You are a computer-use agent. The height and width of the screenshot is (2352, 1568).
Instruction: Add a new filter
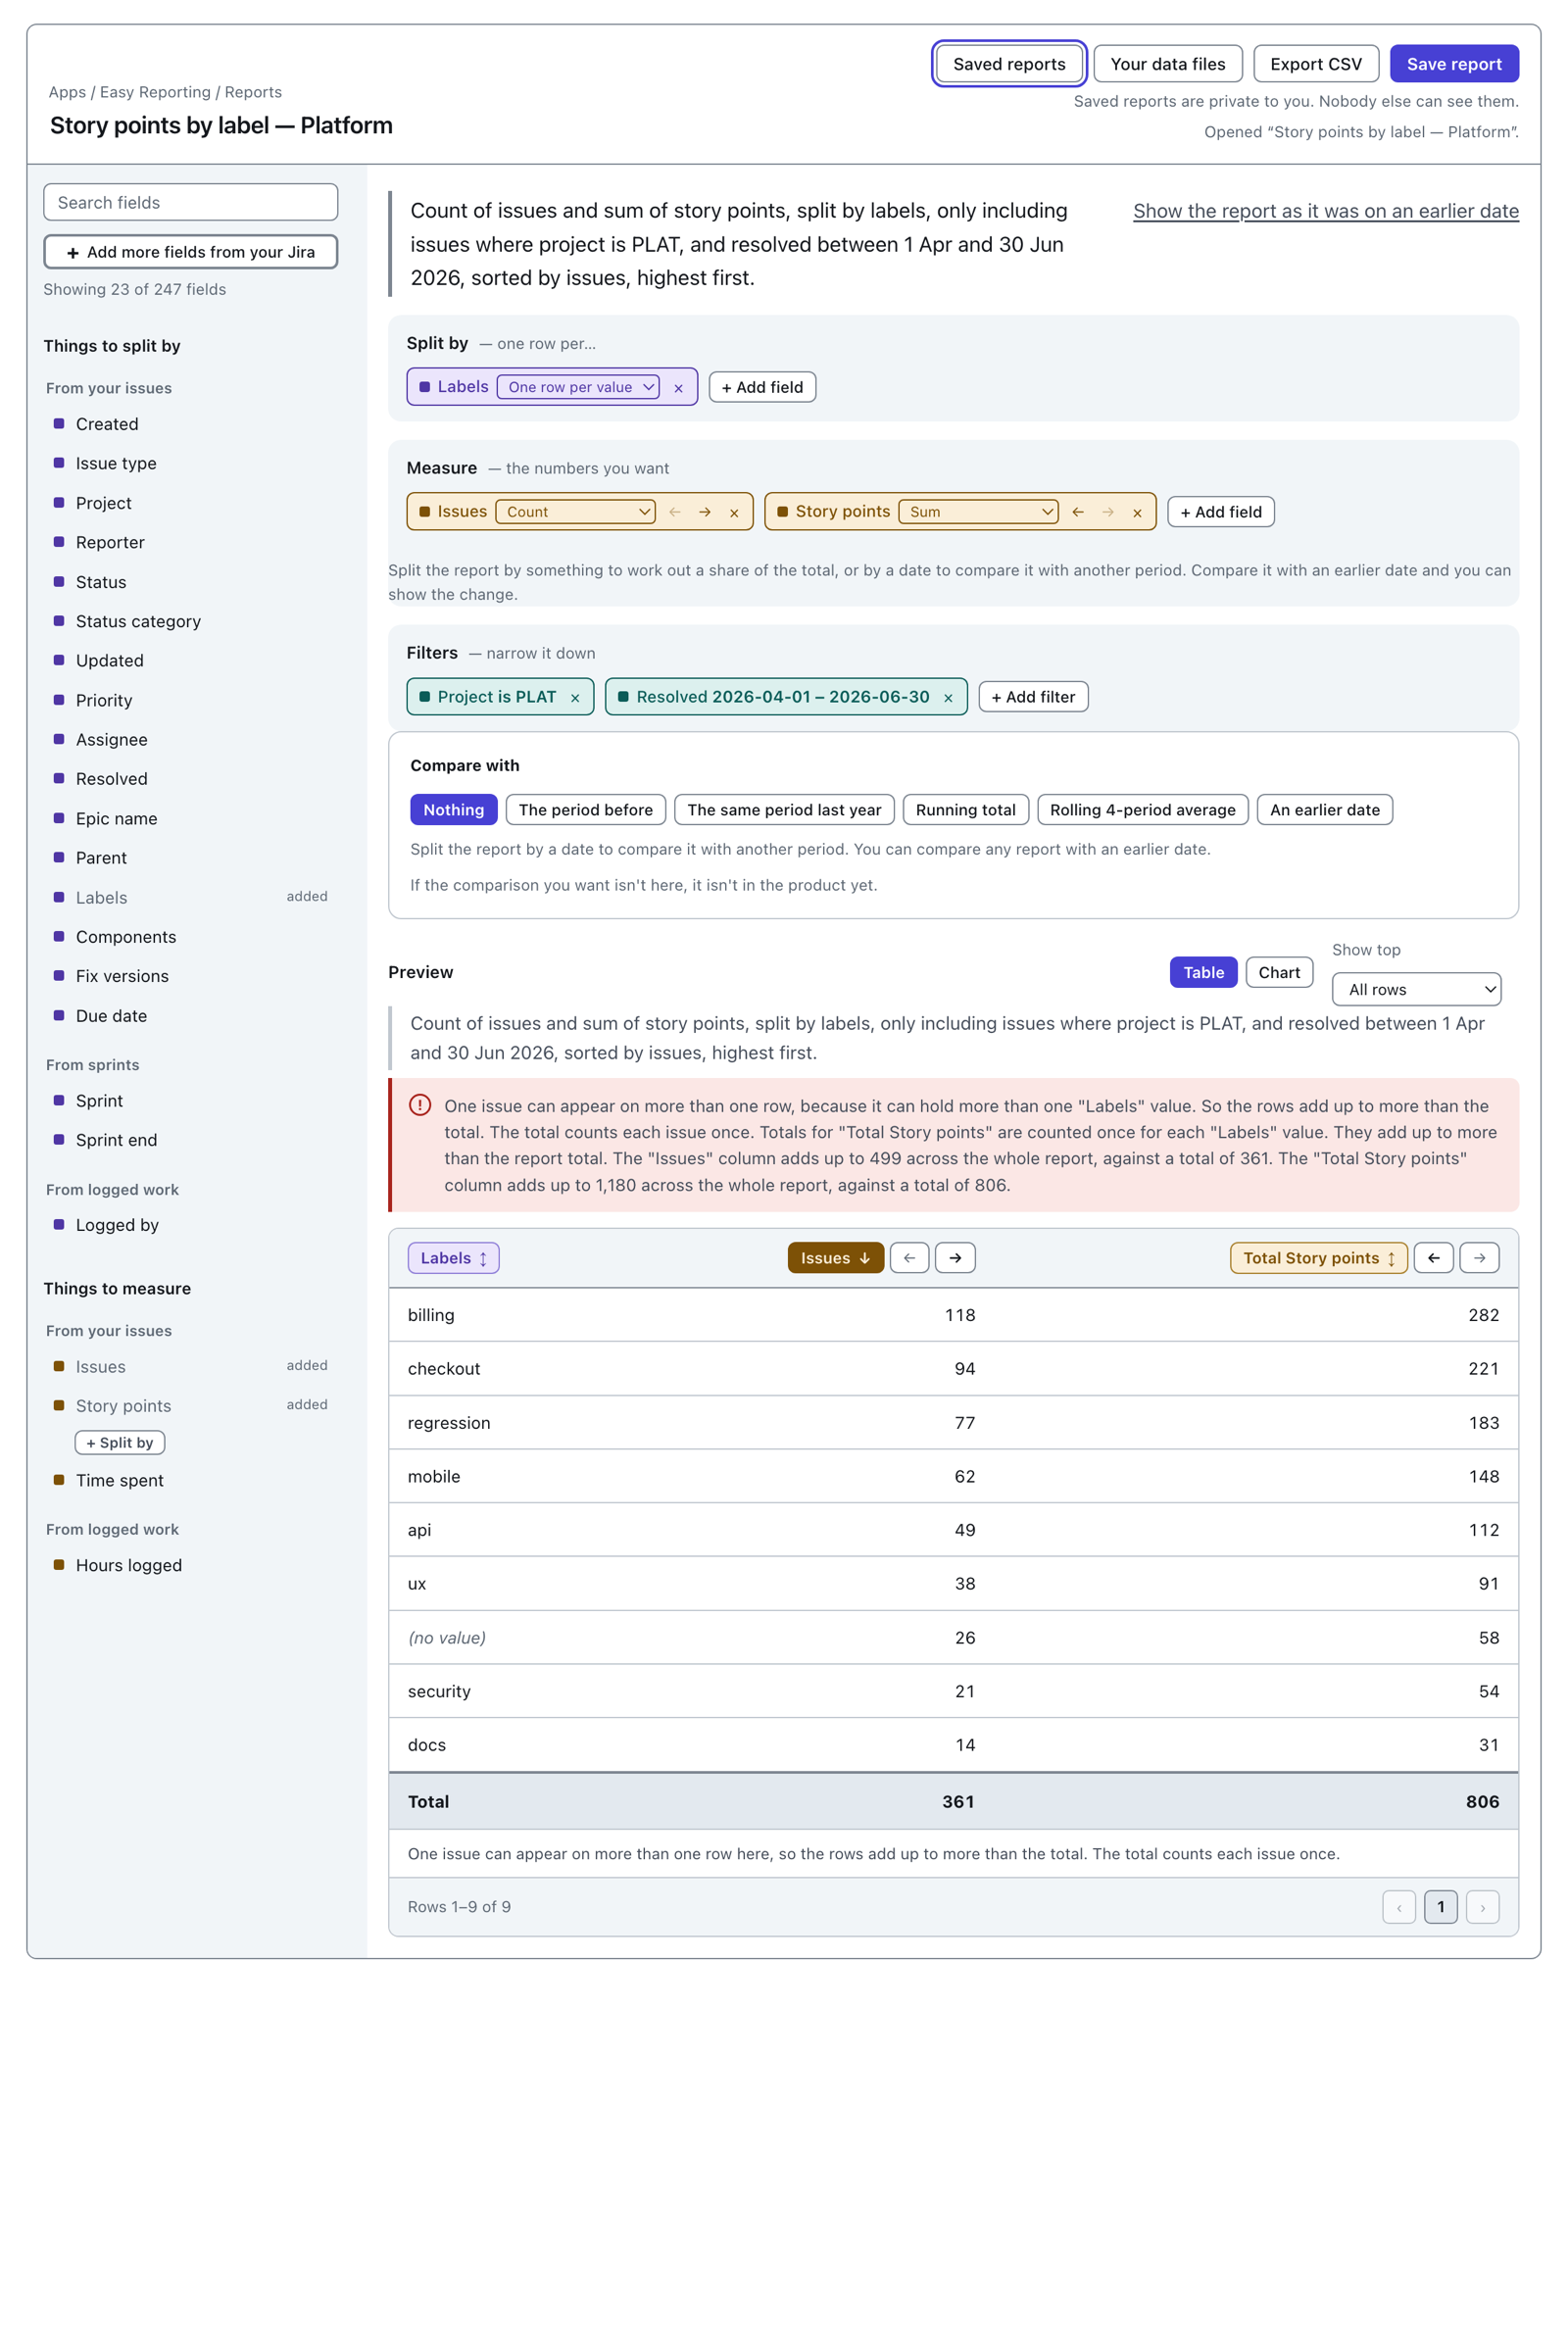(1033, 697)
